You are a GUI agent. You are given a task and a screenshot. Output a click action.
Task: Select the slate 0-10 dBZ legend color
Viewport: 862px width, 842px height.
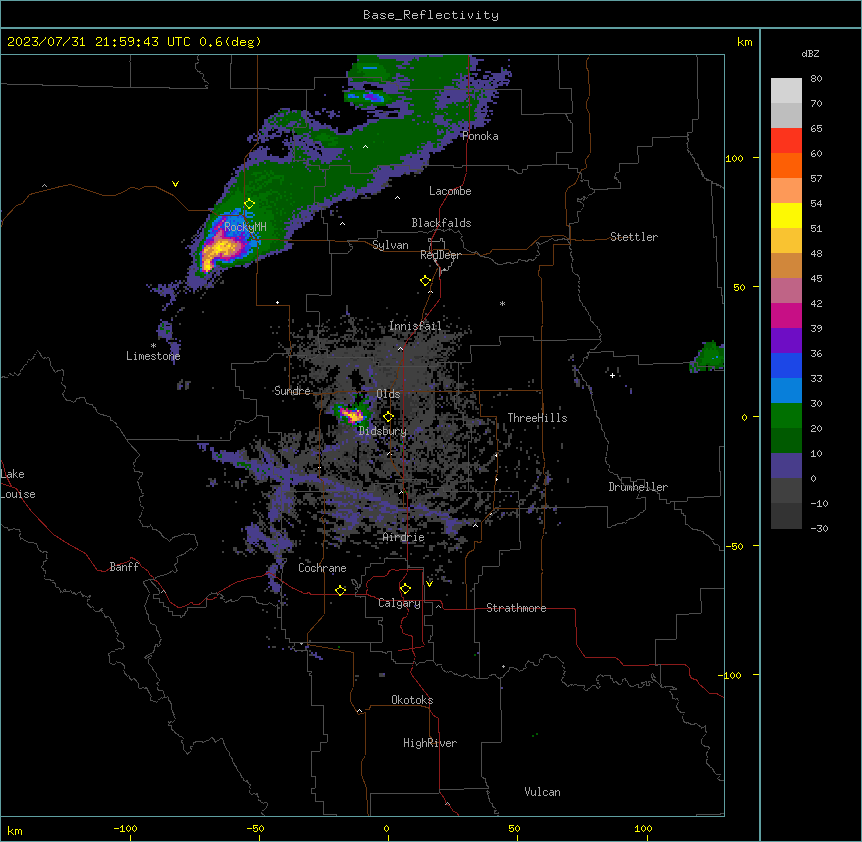pos(786,466)
